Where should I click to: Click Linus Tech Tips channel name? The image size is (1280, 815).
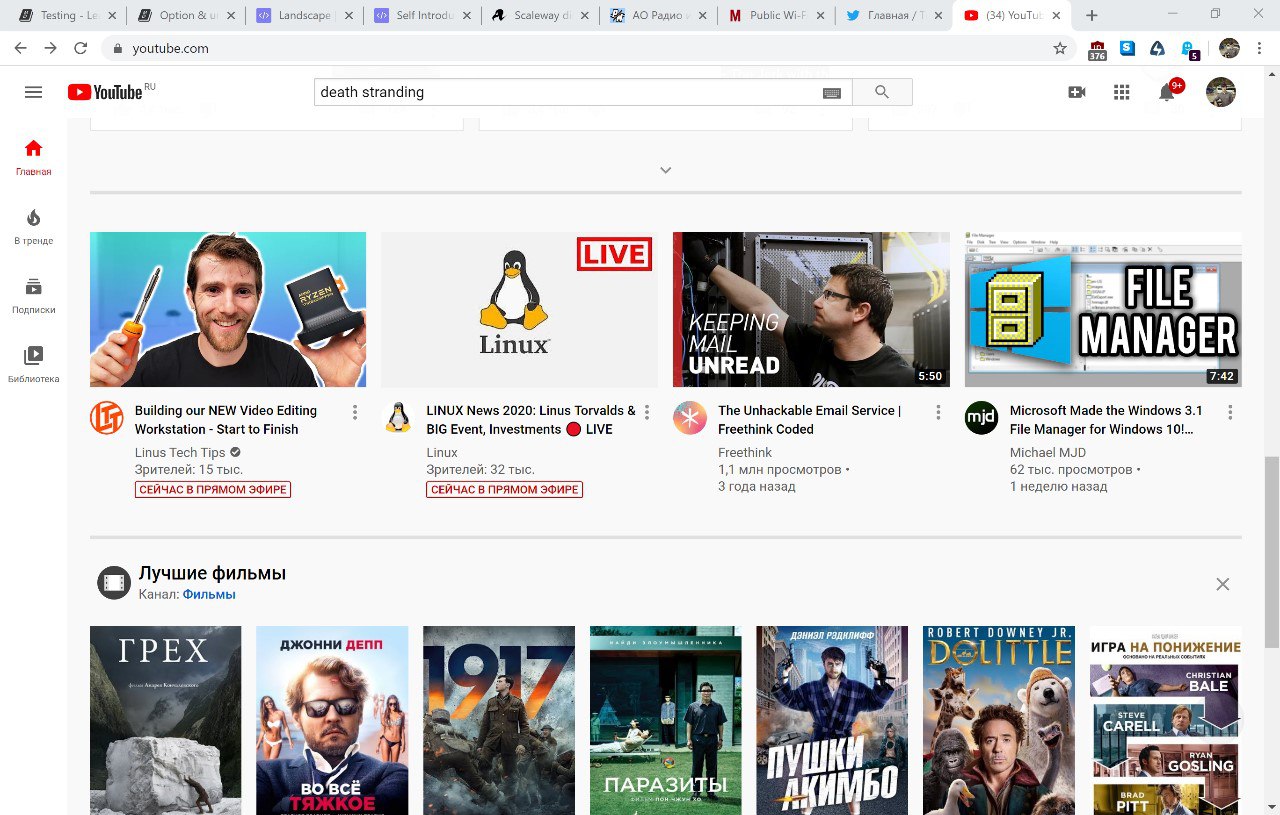180,453
